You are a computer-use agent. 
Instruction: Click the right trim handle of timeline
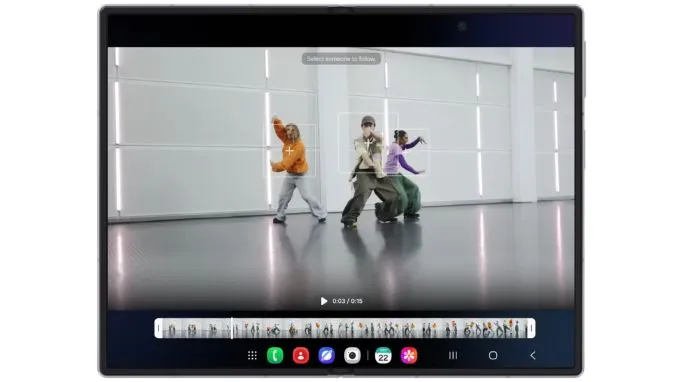(531, 328)
